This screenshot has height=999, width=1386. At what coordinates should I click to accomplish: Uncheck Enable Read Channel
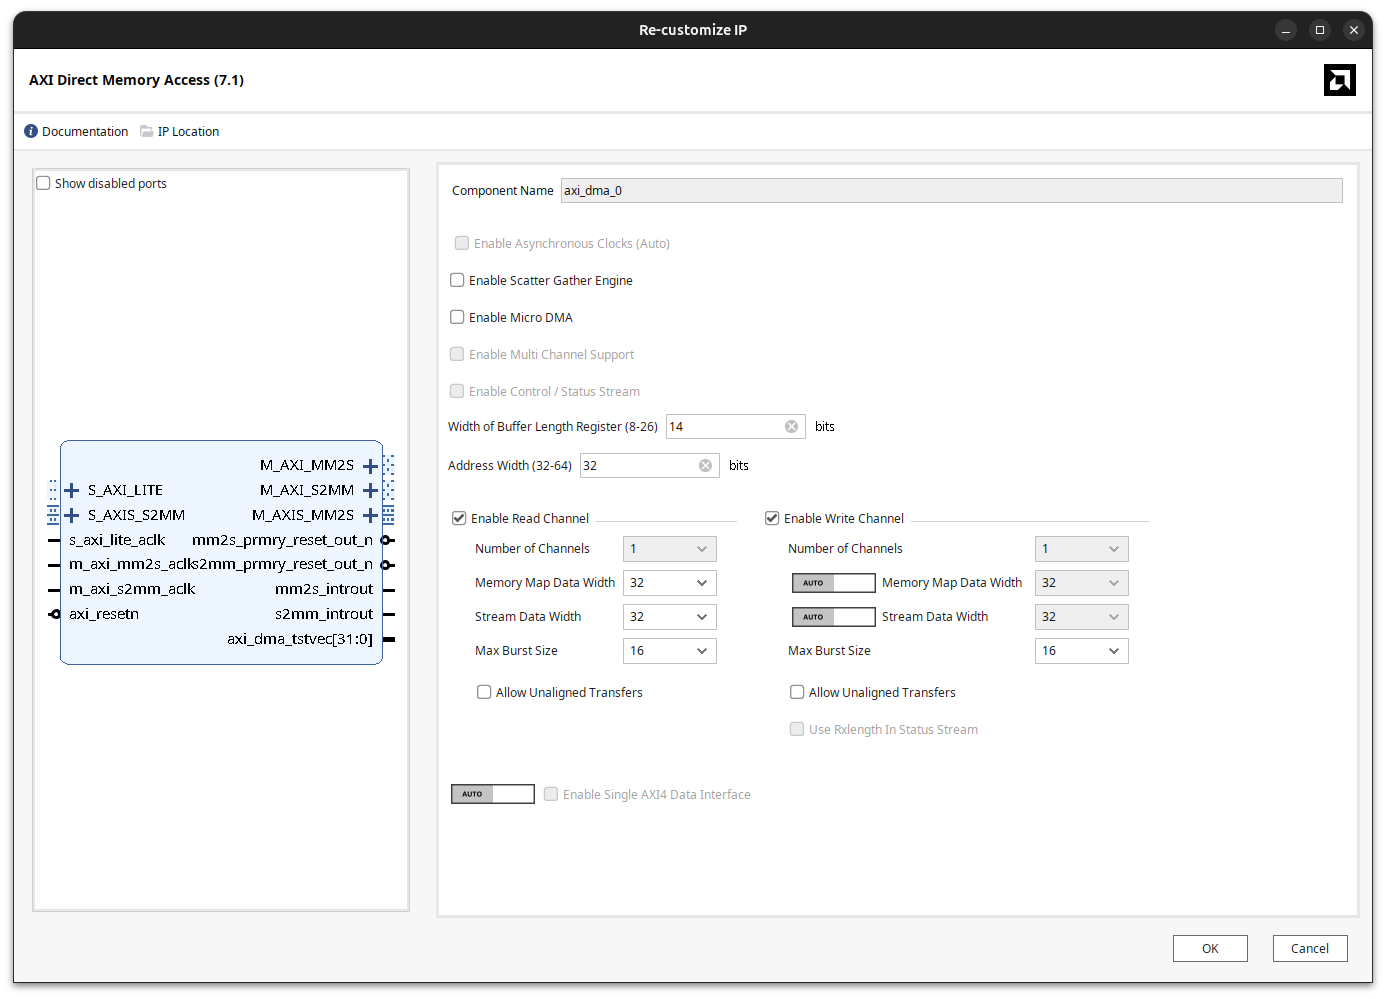(459, 518)
